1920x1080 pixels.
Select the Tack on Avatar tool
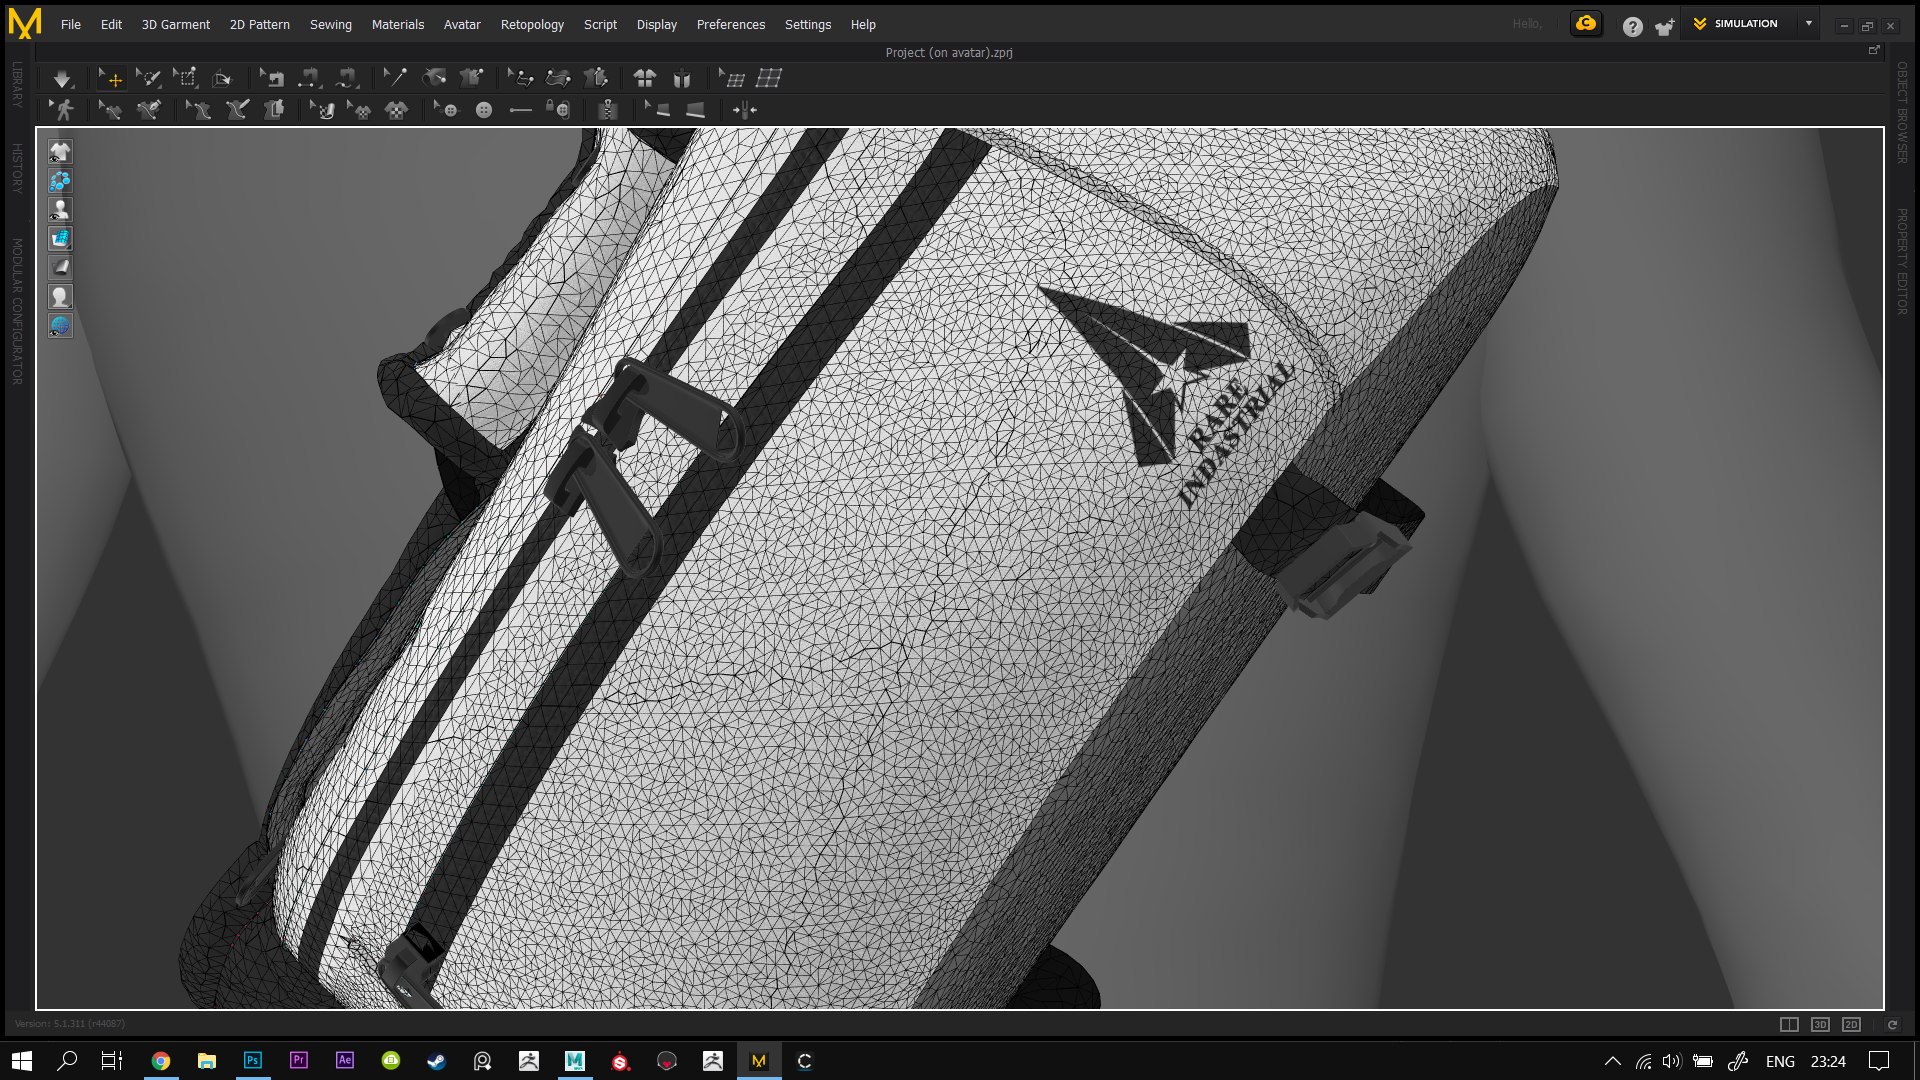coord(434,78)
